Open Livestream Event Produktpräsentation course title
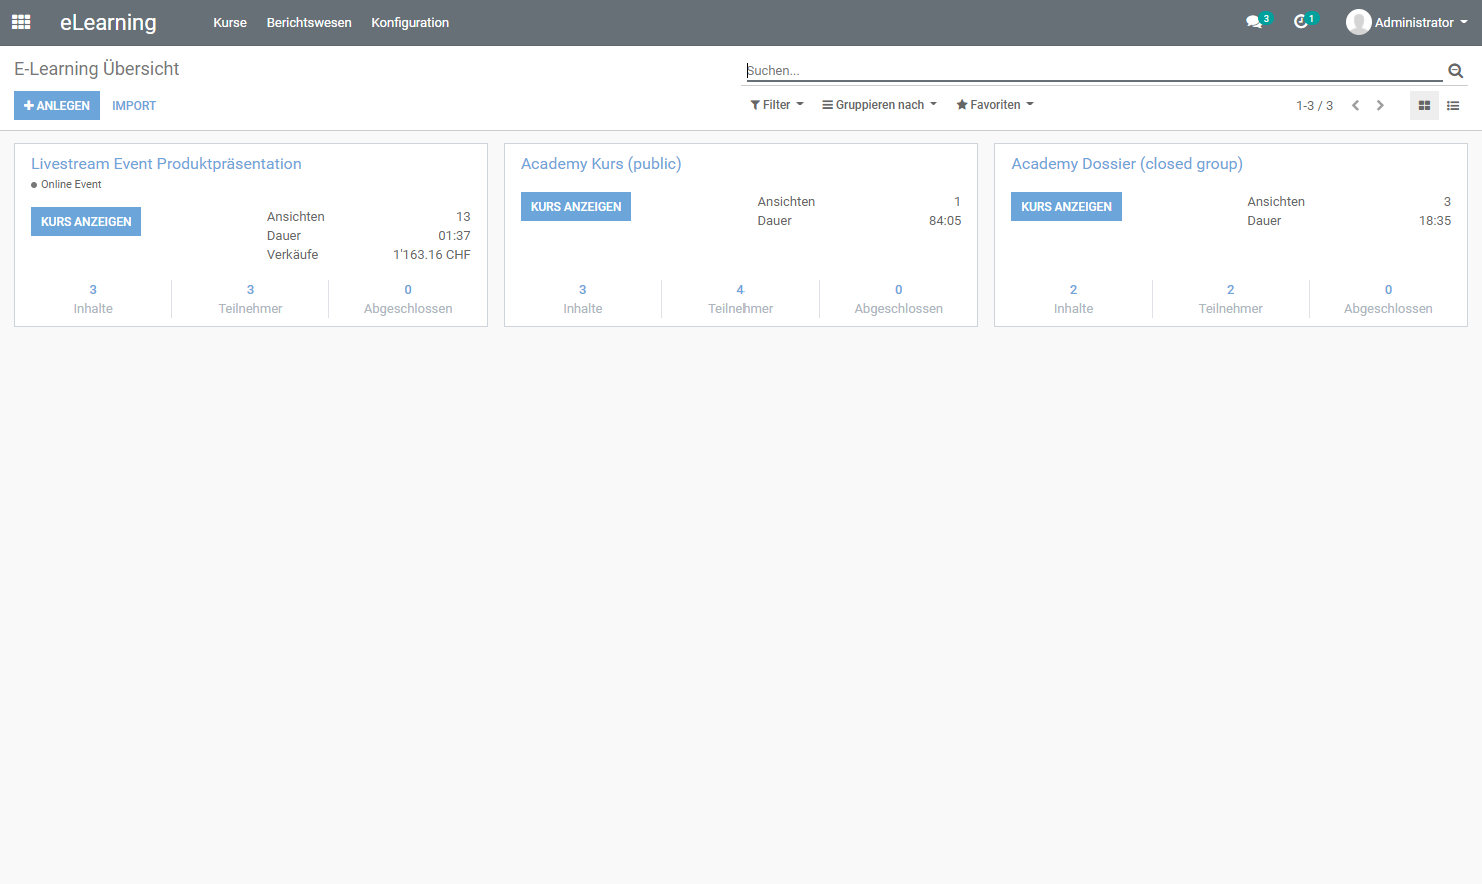The image size is (1482, 884). pyautogui.click(x=166, y=164)
